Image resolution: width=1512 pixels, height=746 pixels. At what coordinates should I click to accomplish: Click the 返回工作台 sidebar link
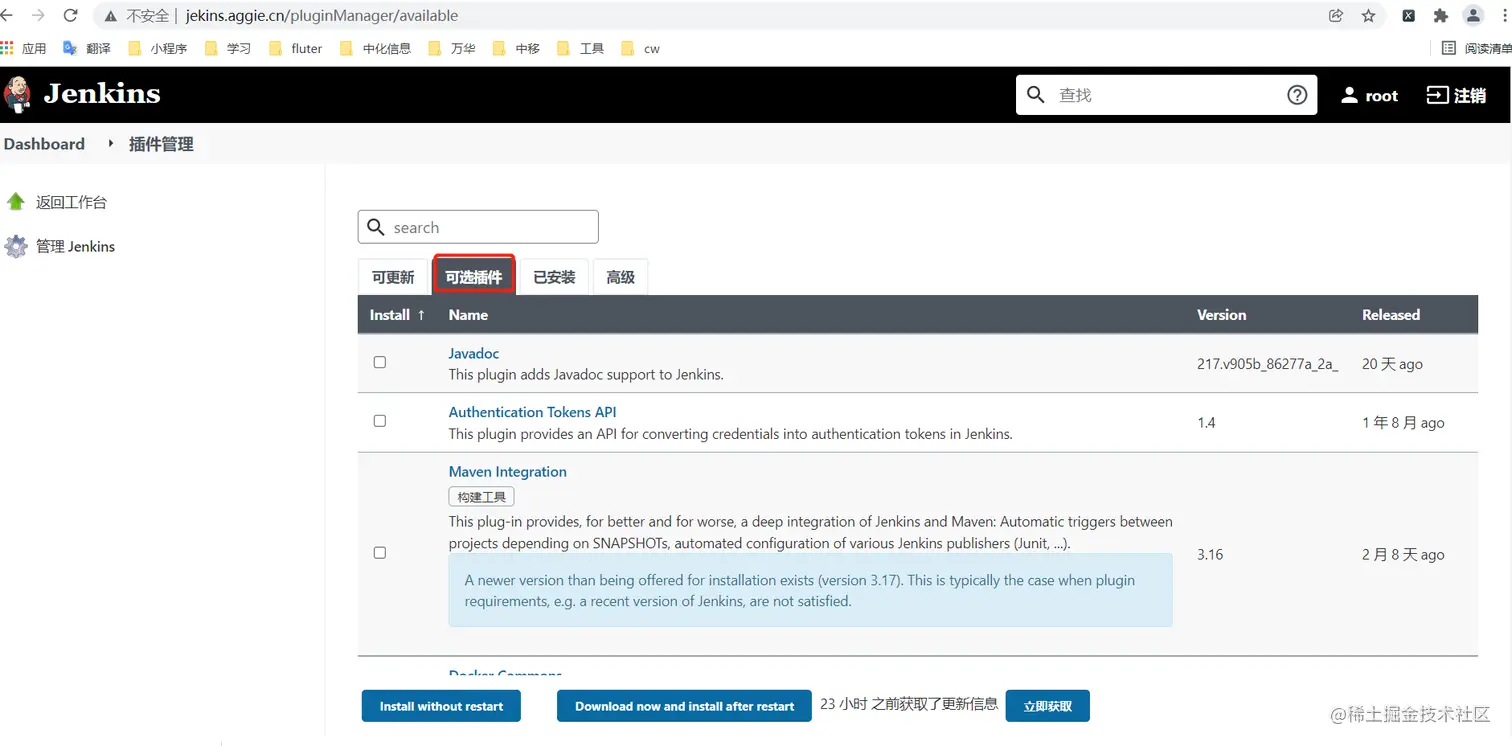click(71, 202)
